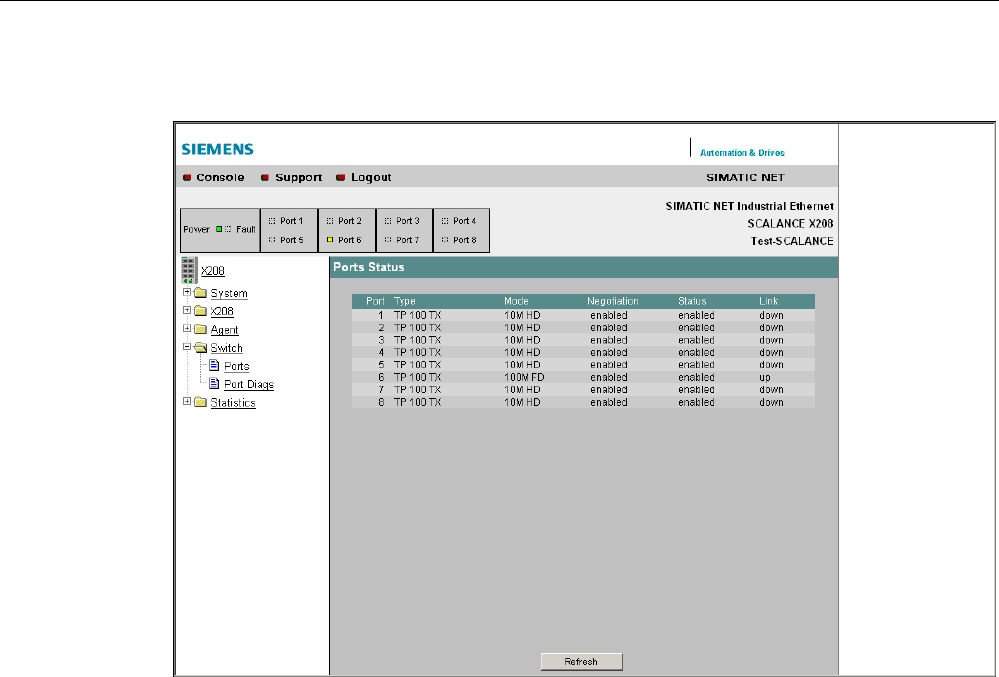
Task: Click the Port 4 LED indicator
Action: (x=445, y=221)
